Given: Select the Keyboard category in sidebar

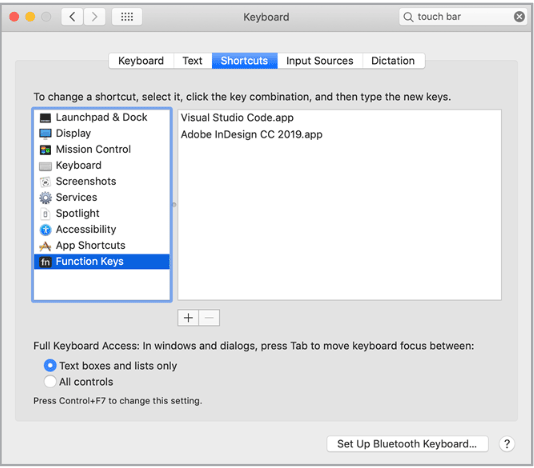Looking at the screenshot, I should [101, 165].
